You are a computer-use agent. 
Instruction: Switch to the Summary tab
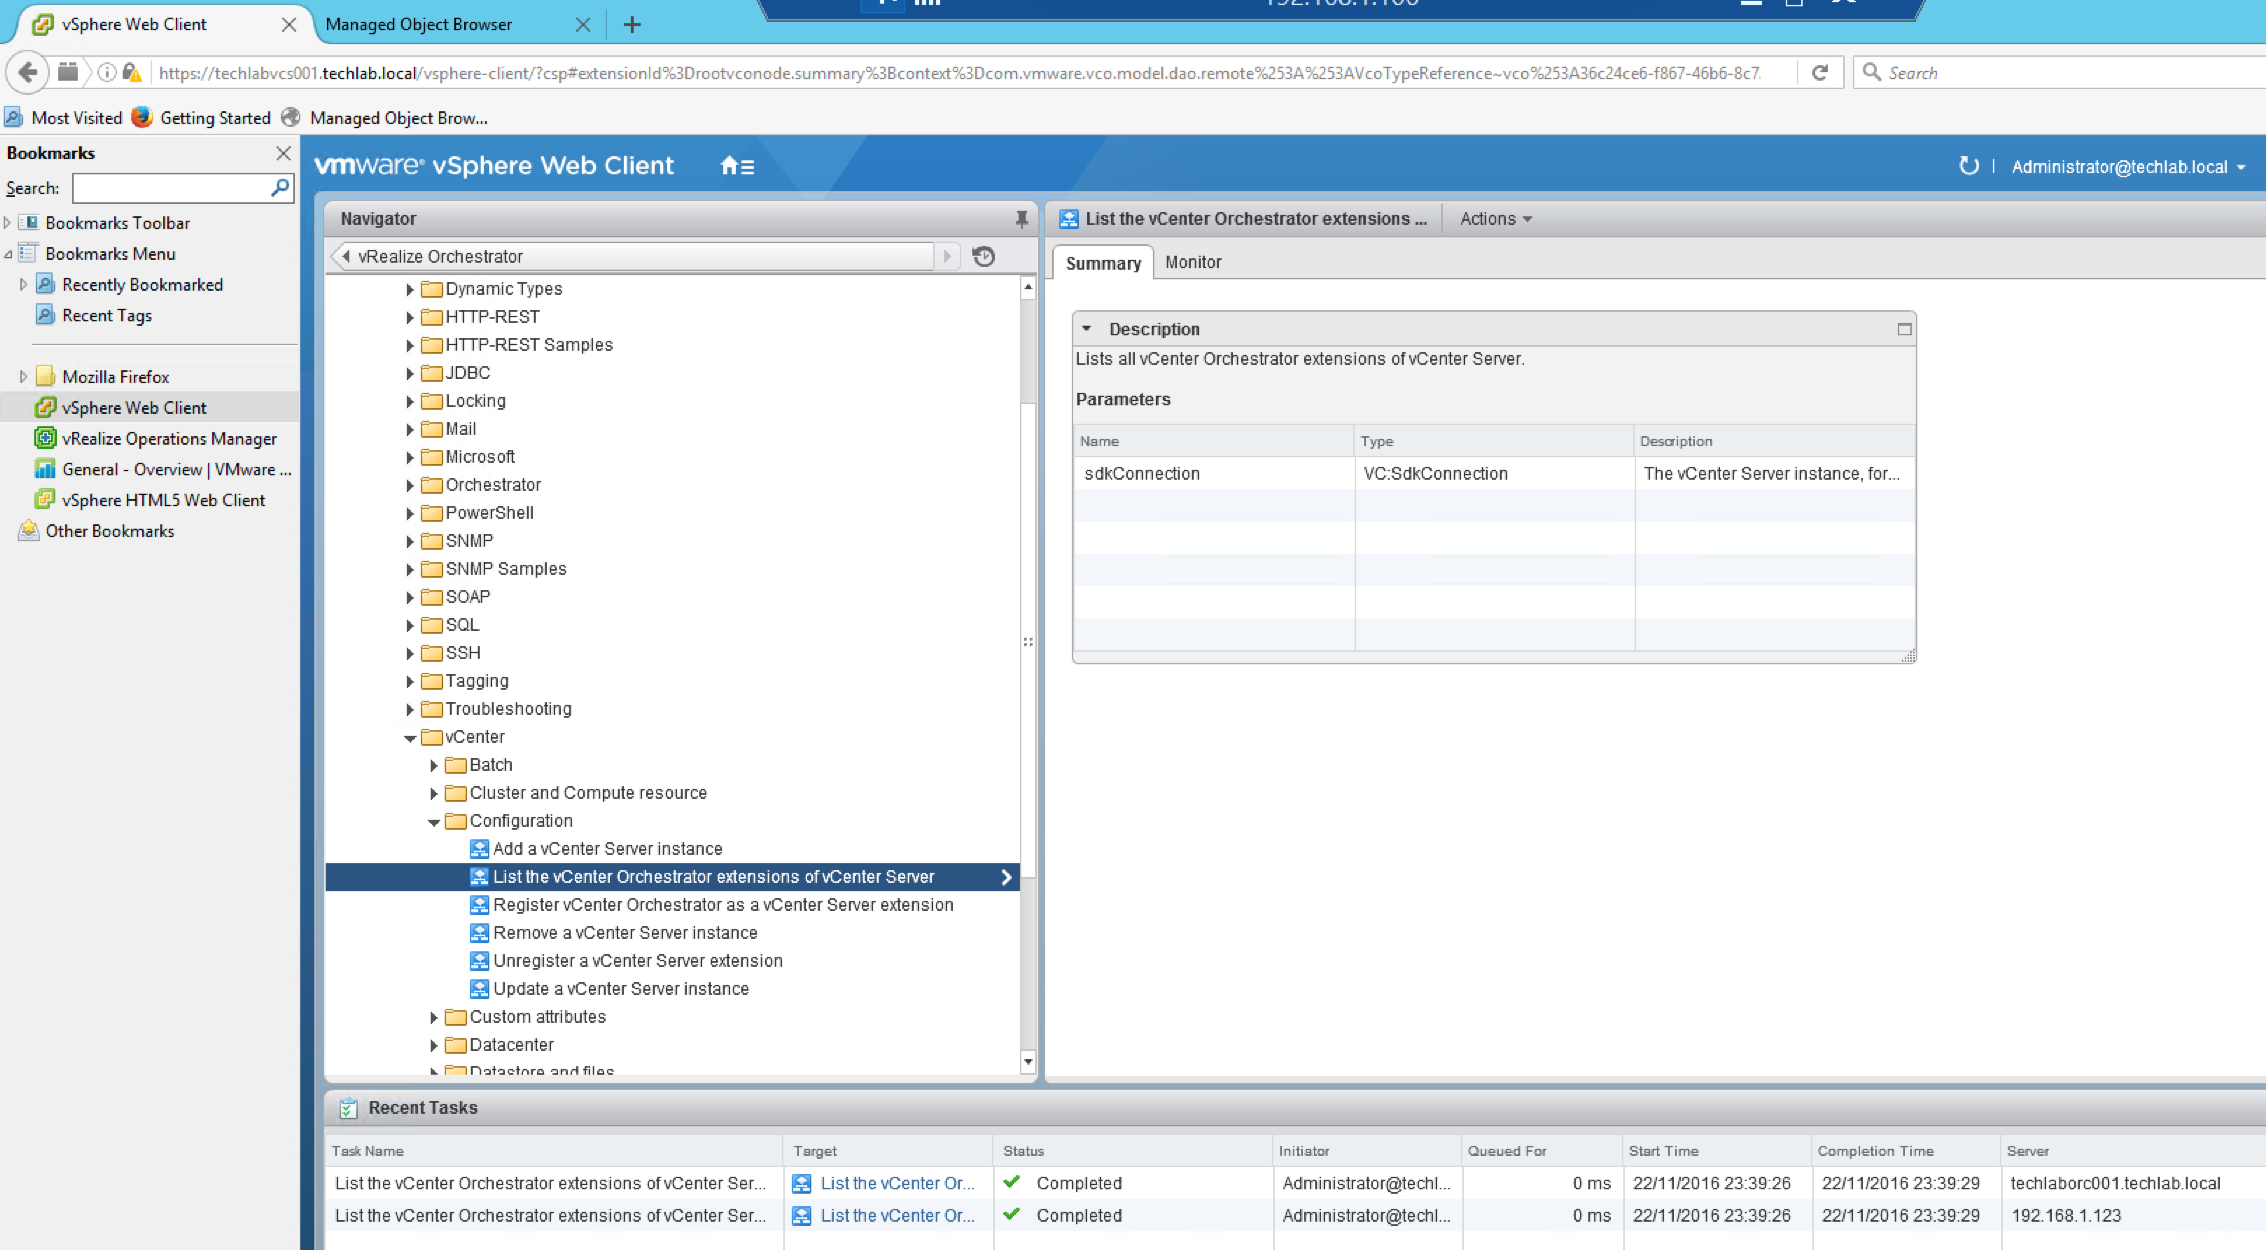[x=1103, y=263]
